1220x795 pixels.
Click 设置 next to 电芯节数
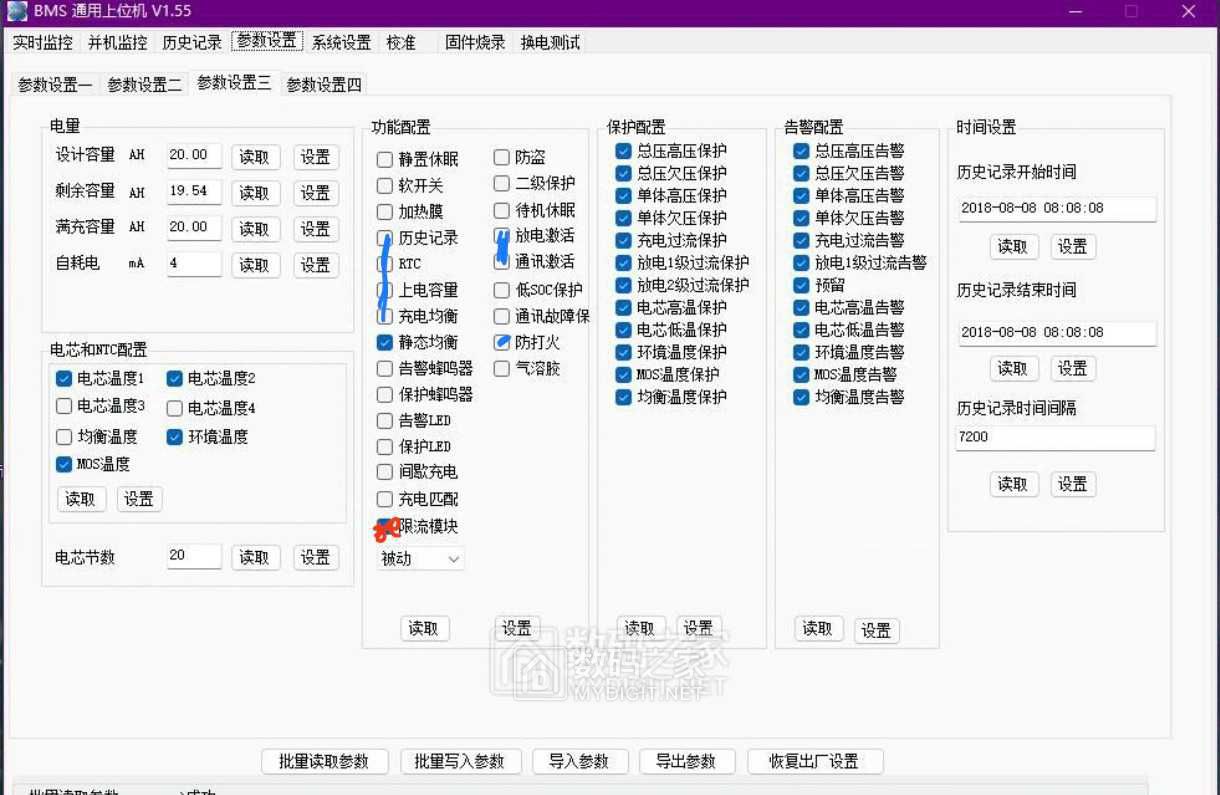coord(316,557)
